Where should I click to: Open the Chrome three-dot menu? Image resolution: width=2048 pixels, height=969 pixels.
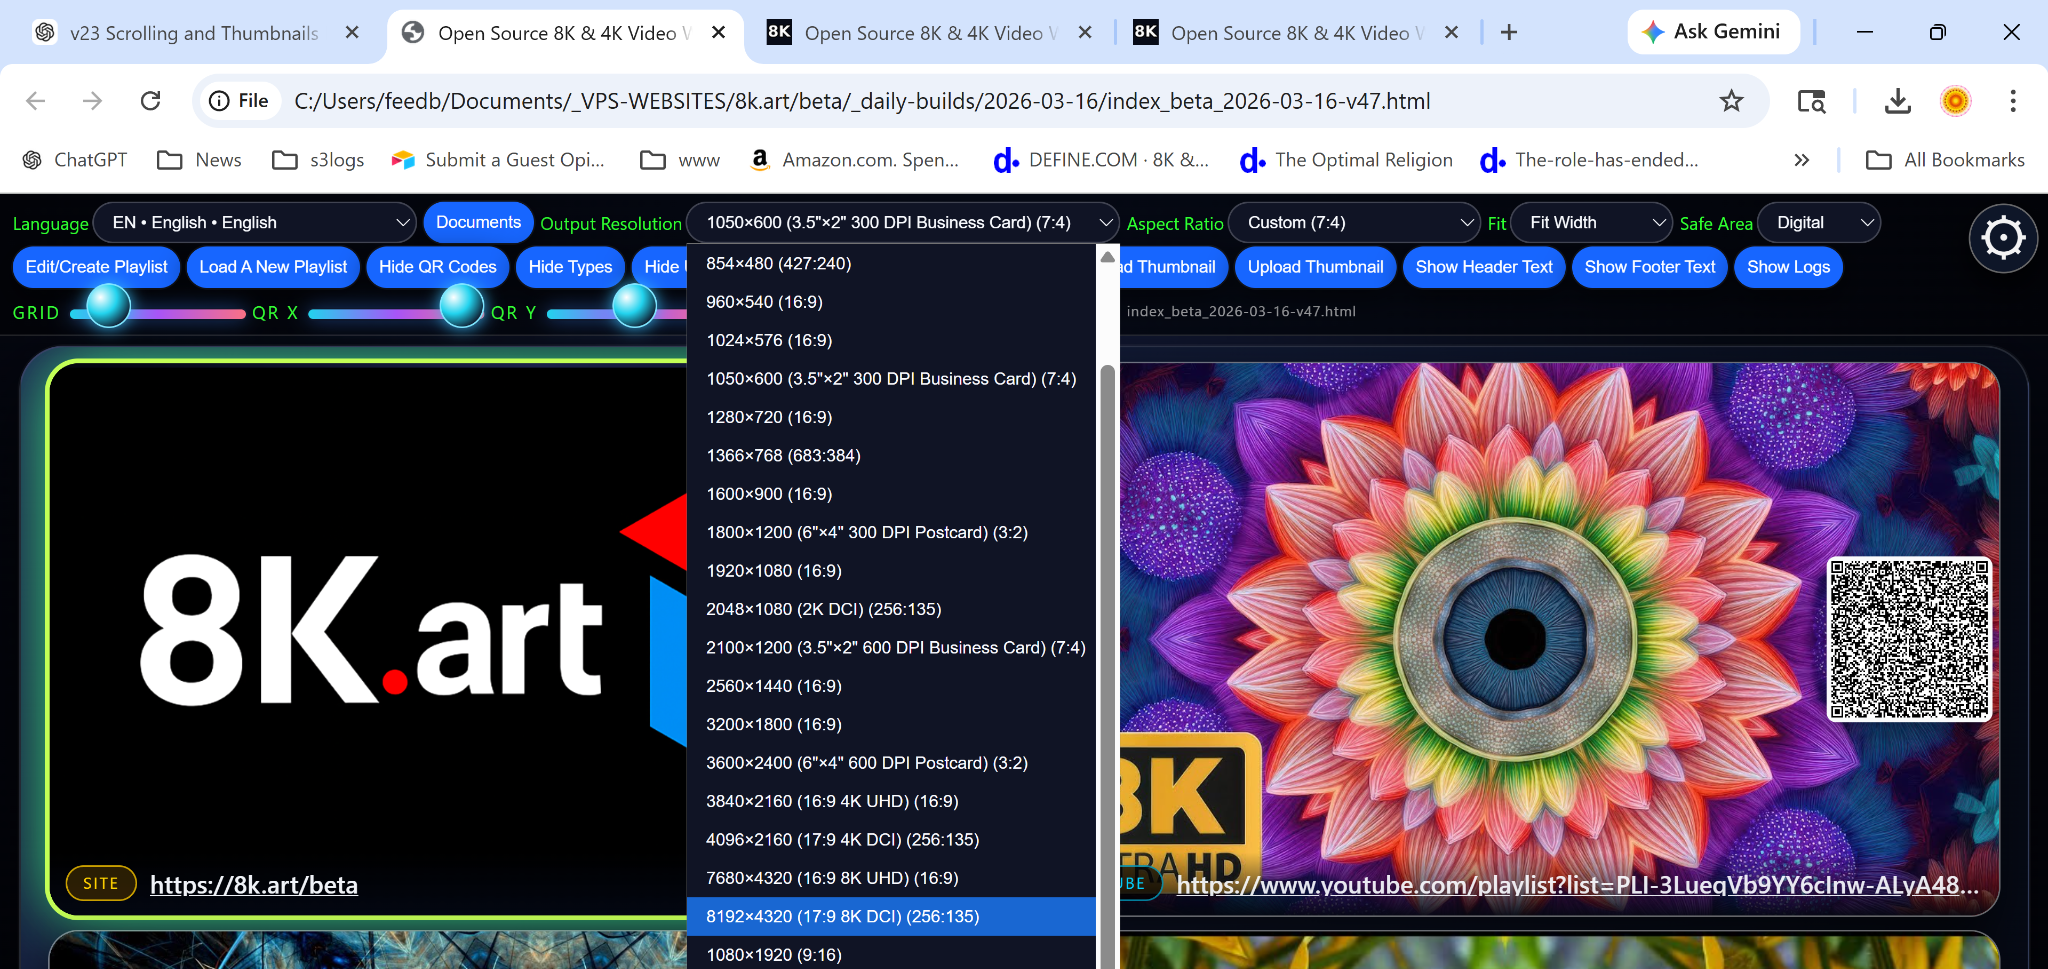click(2013, 101)
